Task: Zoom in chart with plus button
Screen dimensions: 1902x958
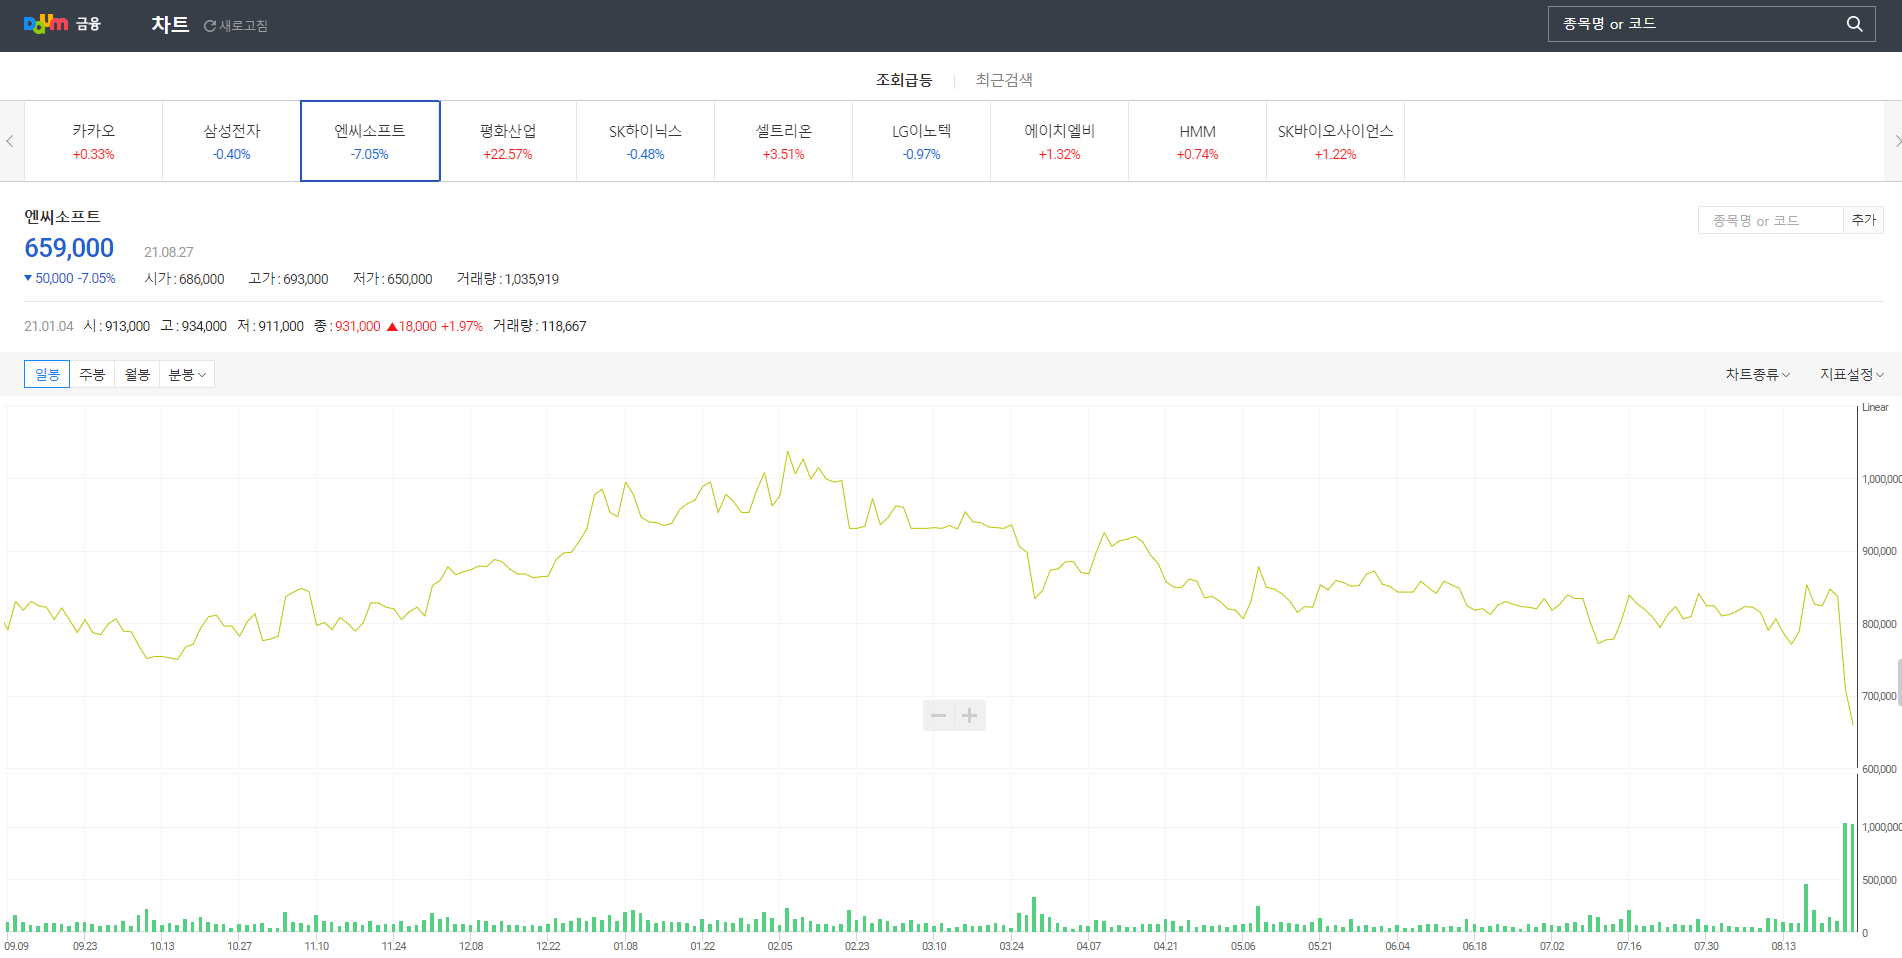Action: [x=970, y=715]
